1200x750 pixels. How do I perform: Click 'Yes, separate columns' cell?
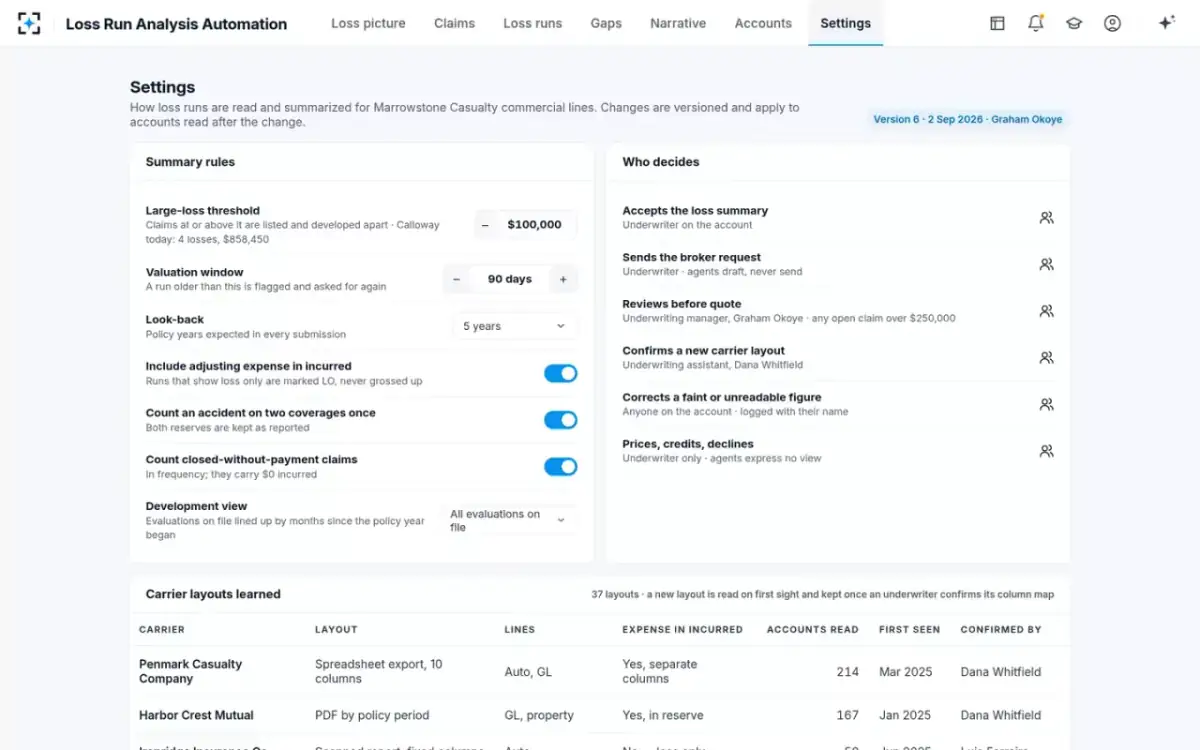[660, 671]
